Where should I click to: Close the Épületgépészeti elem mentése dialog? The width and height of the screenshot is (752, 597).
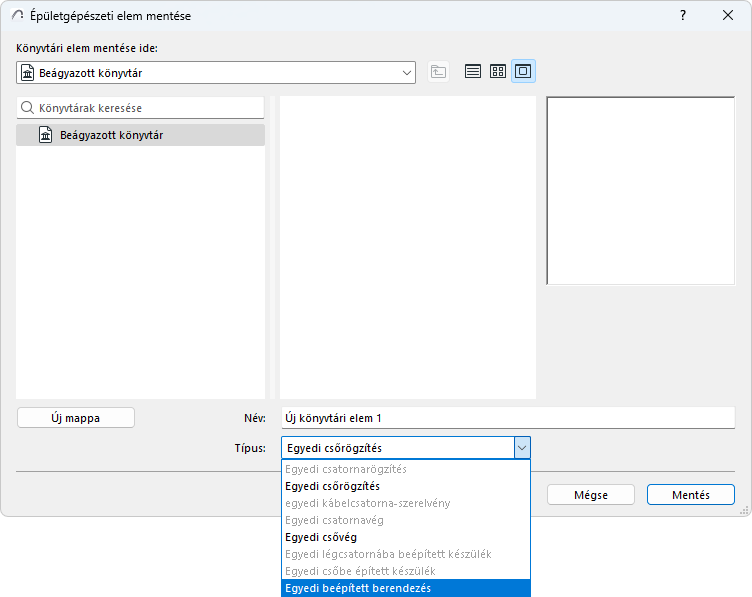pos(728,15)
